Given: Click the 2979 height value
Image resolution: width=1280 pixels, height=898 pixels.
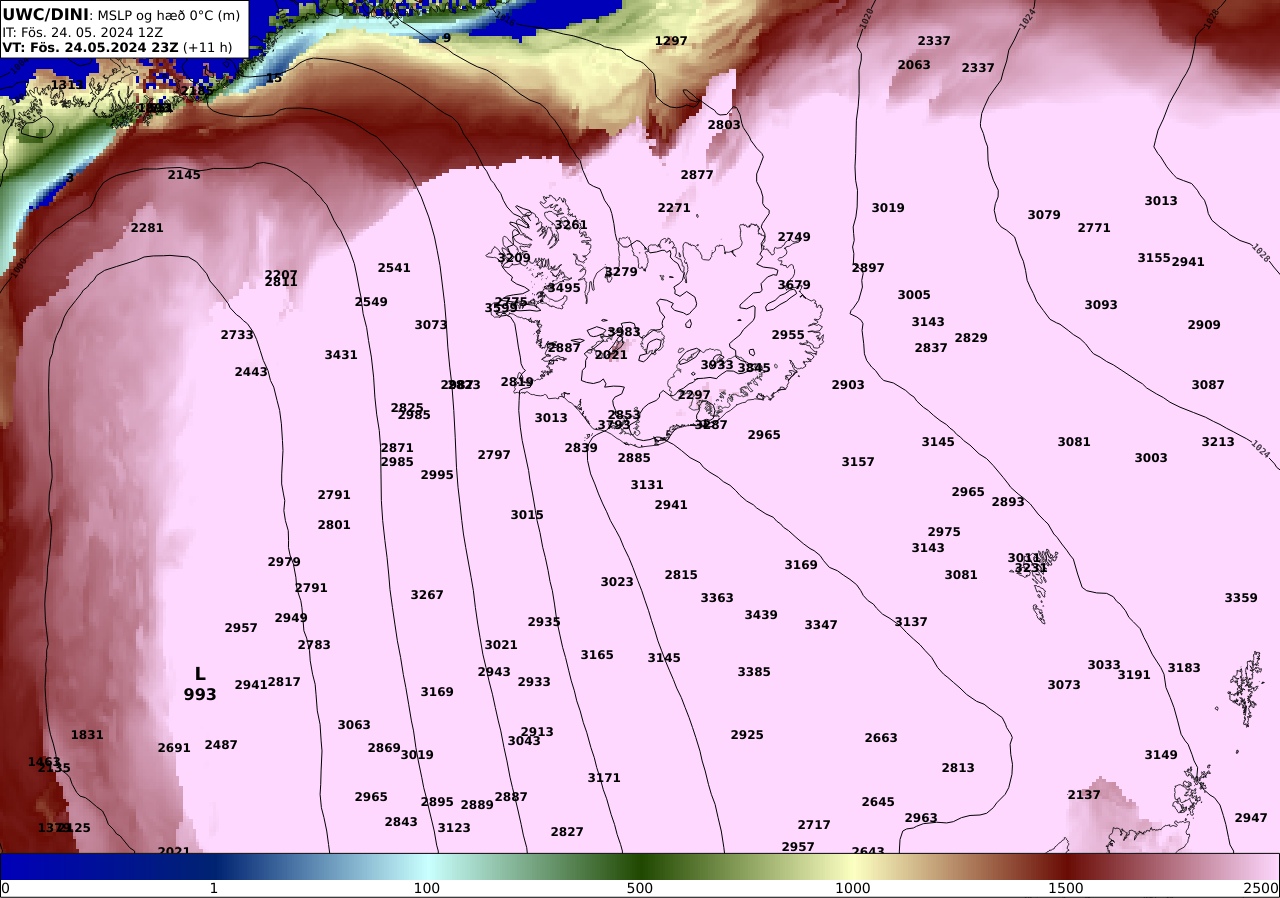Looking at the screenshot, I should click(x=284, y=562).
